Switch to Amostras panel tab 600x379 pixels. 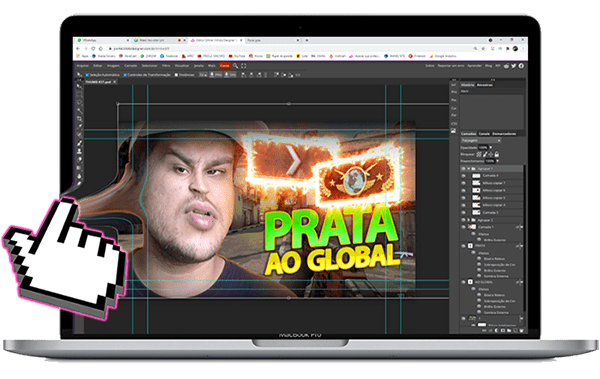(x=485, y=85)
